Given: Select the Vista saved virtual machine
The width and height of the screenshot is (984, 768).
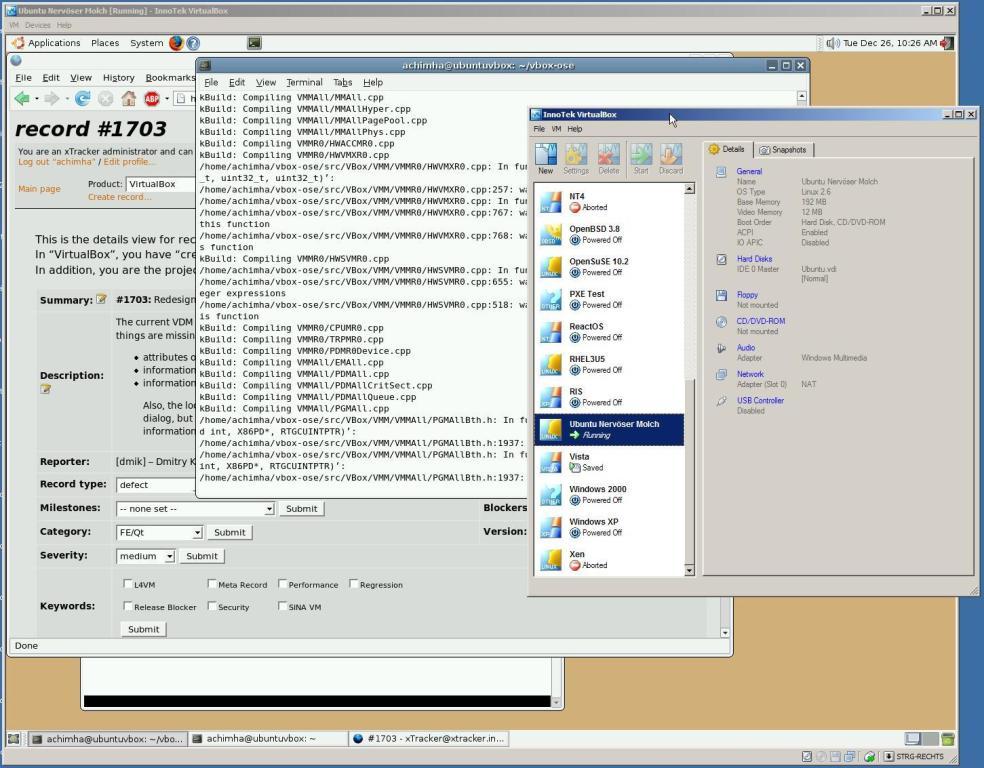Looking at the screenshot, I should click(x=609, y=462).
